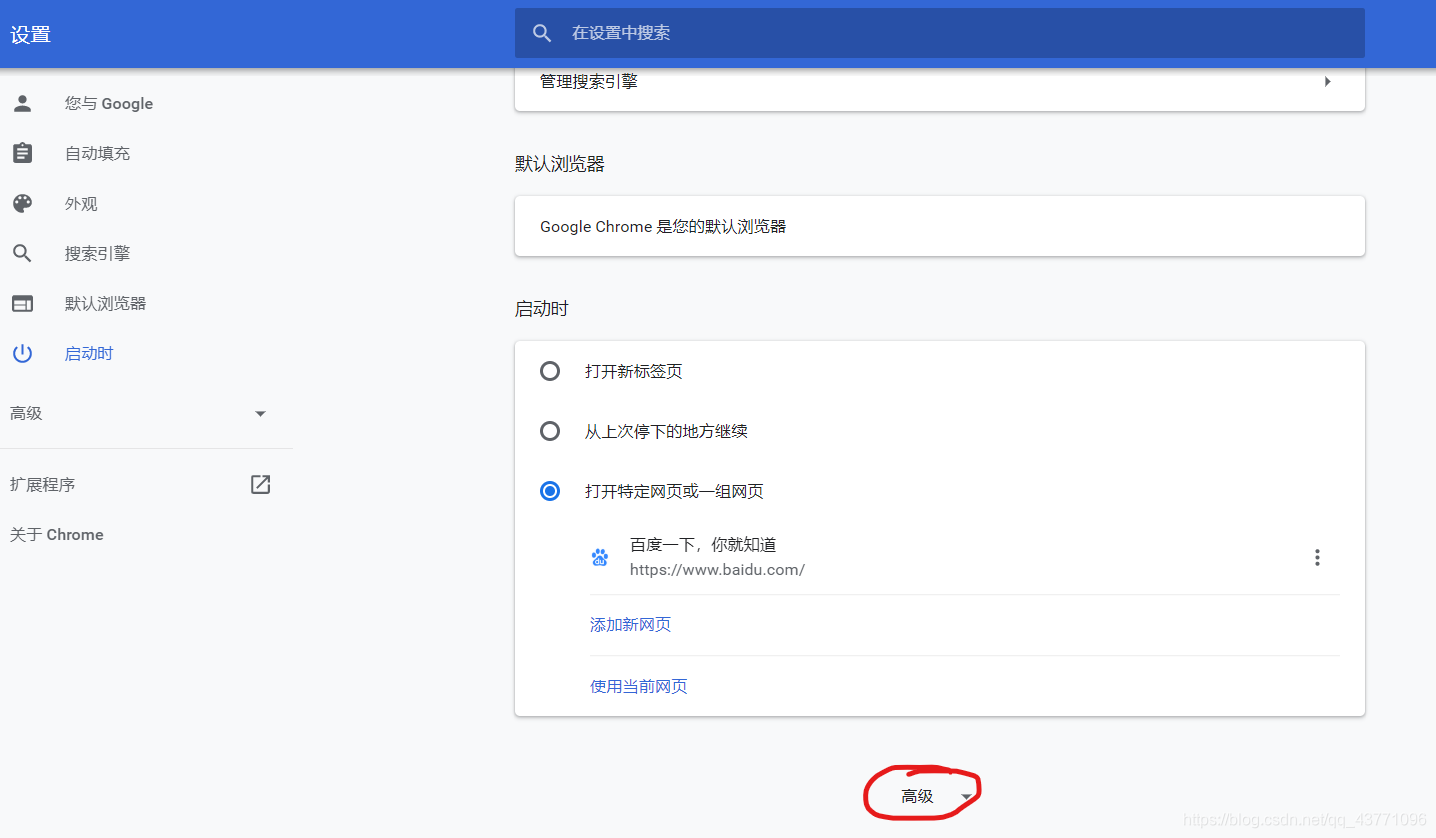Viewport: 1436px width, 838px height.
Task: Focus the 在设置中搜索 search field
Action: (940, 33)
